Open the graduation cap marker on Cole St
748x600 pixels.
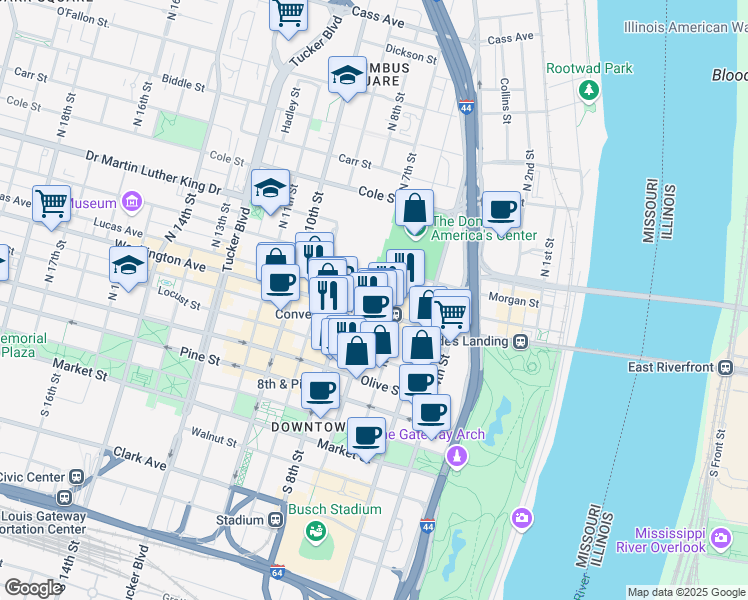pos(270,191)
